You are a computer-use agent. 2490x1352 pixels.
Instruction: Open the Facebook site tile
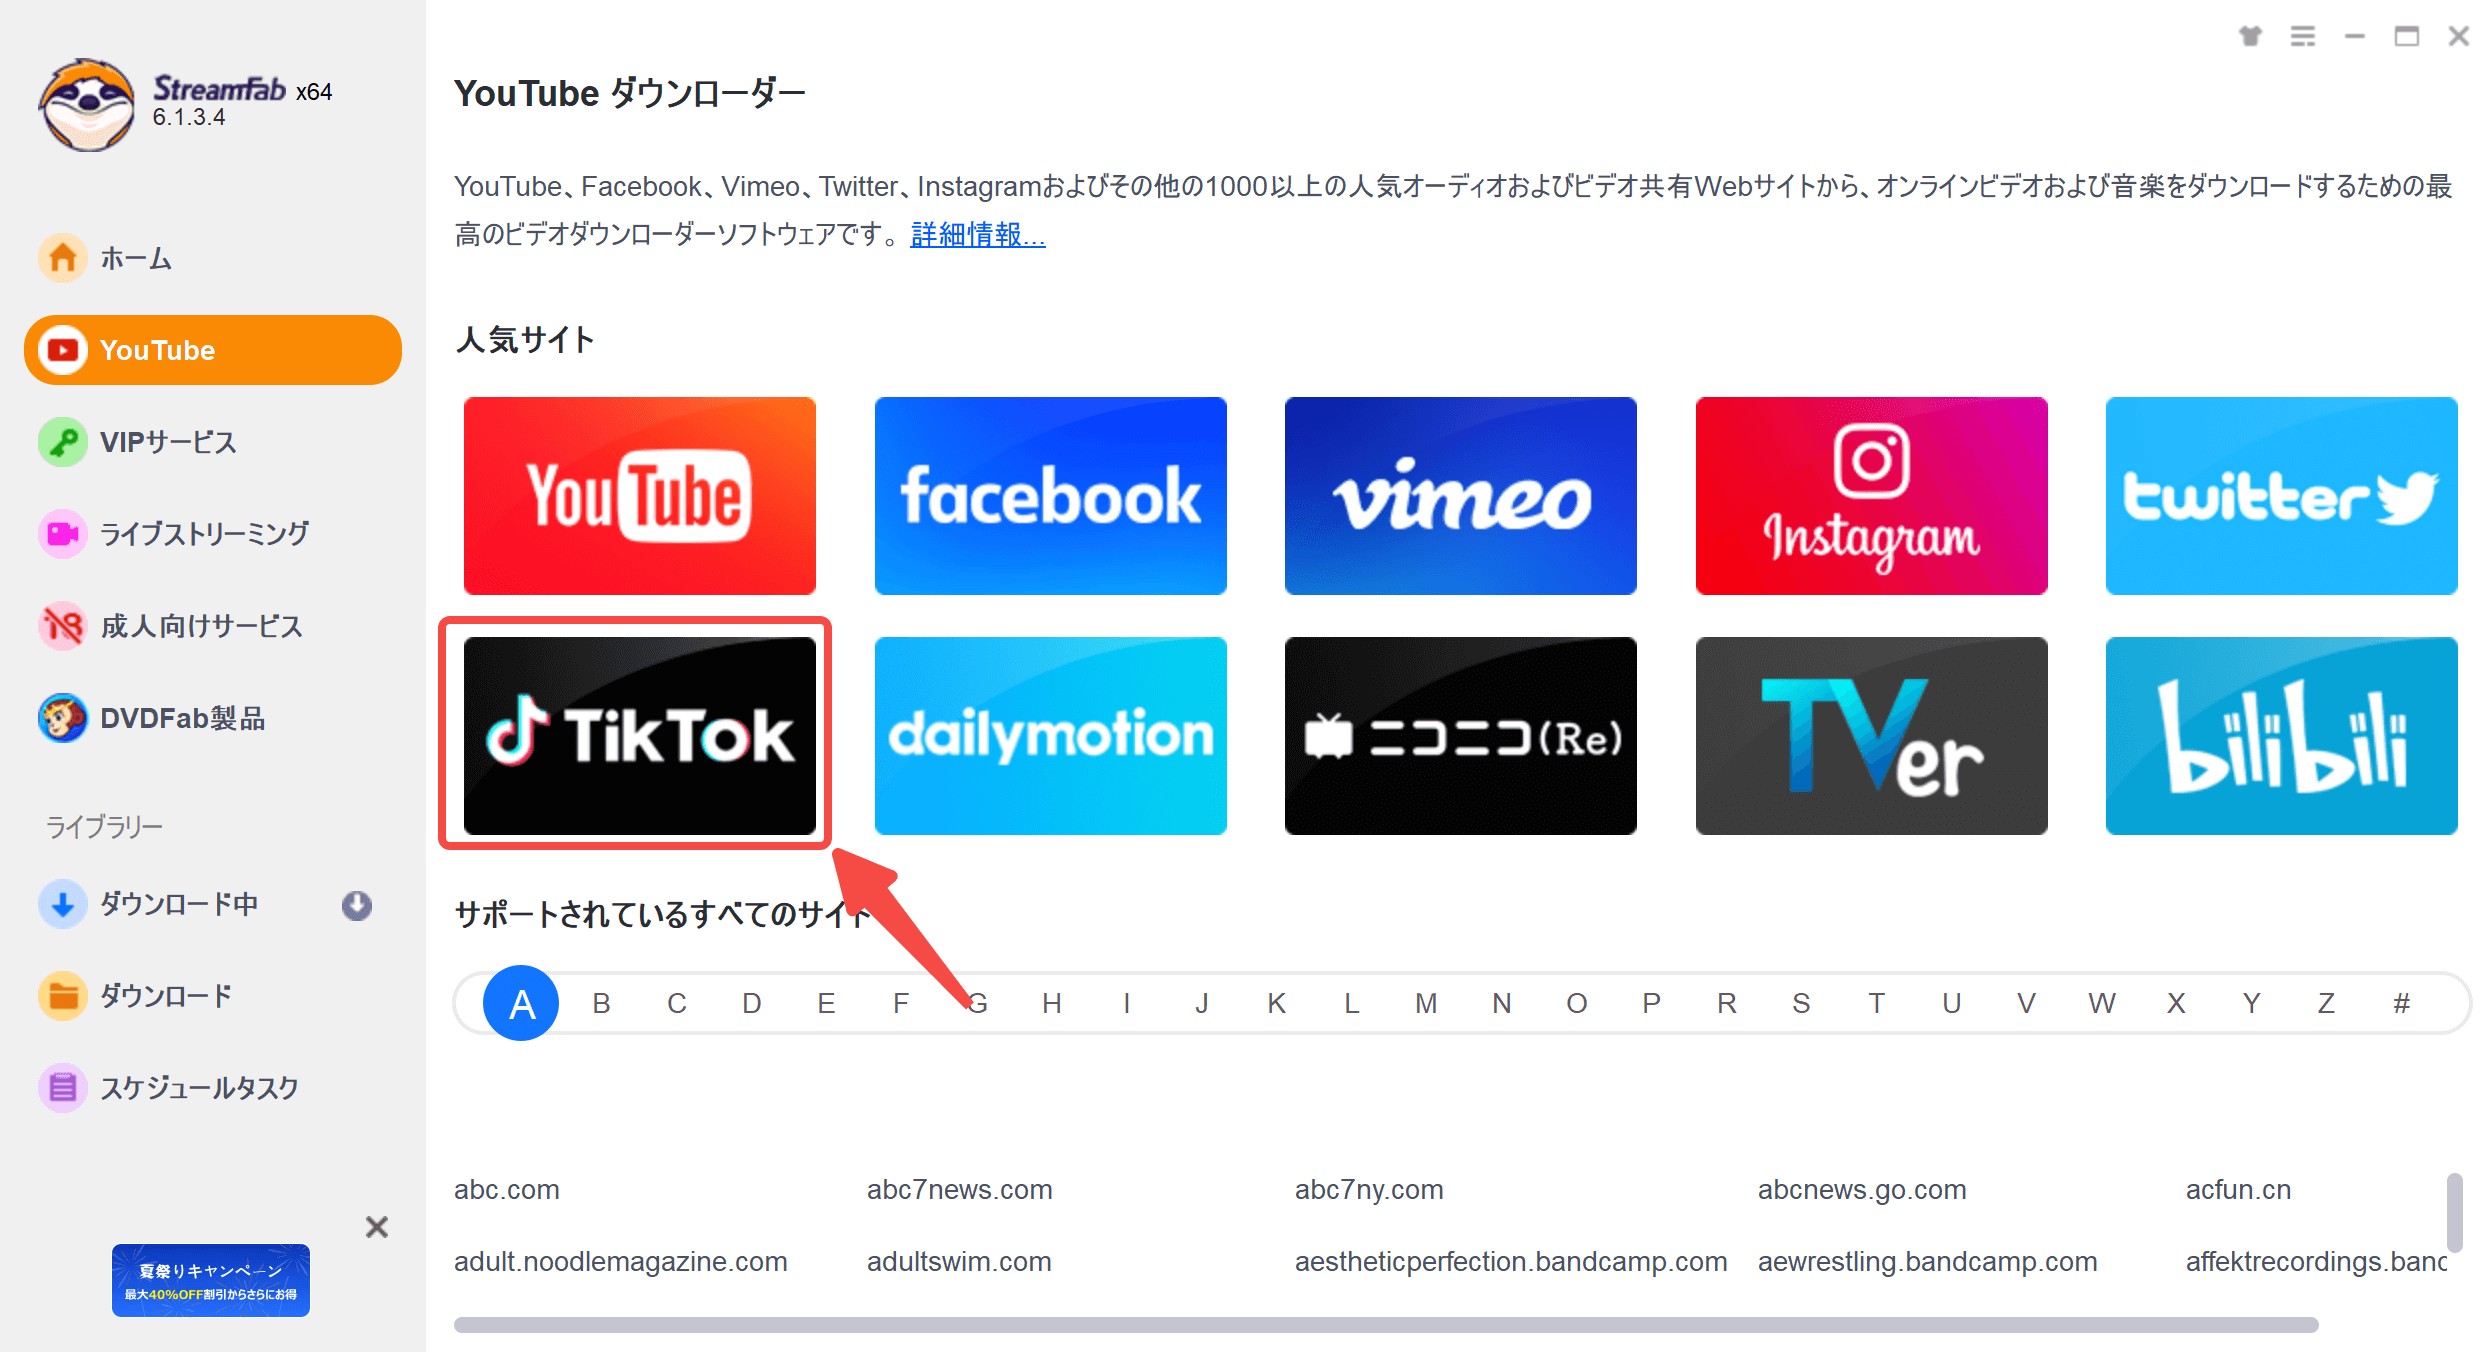coord(1050,496)
